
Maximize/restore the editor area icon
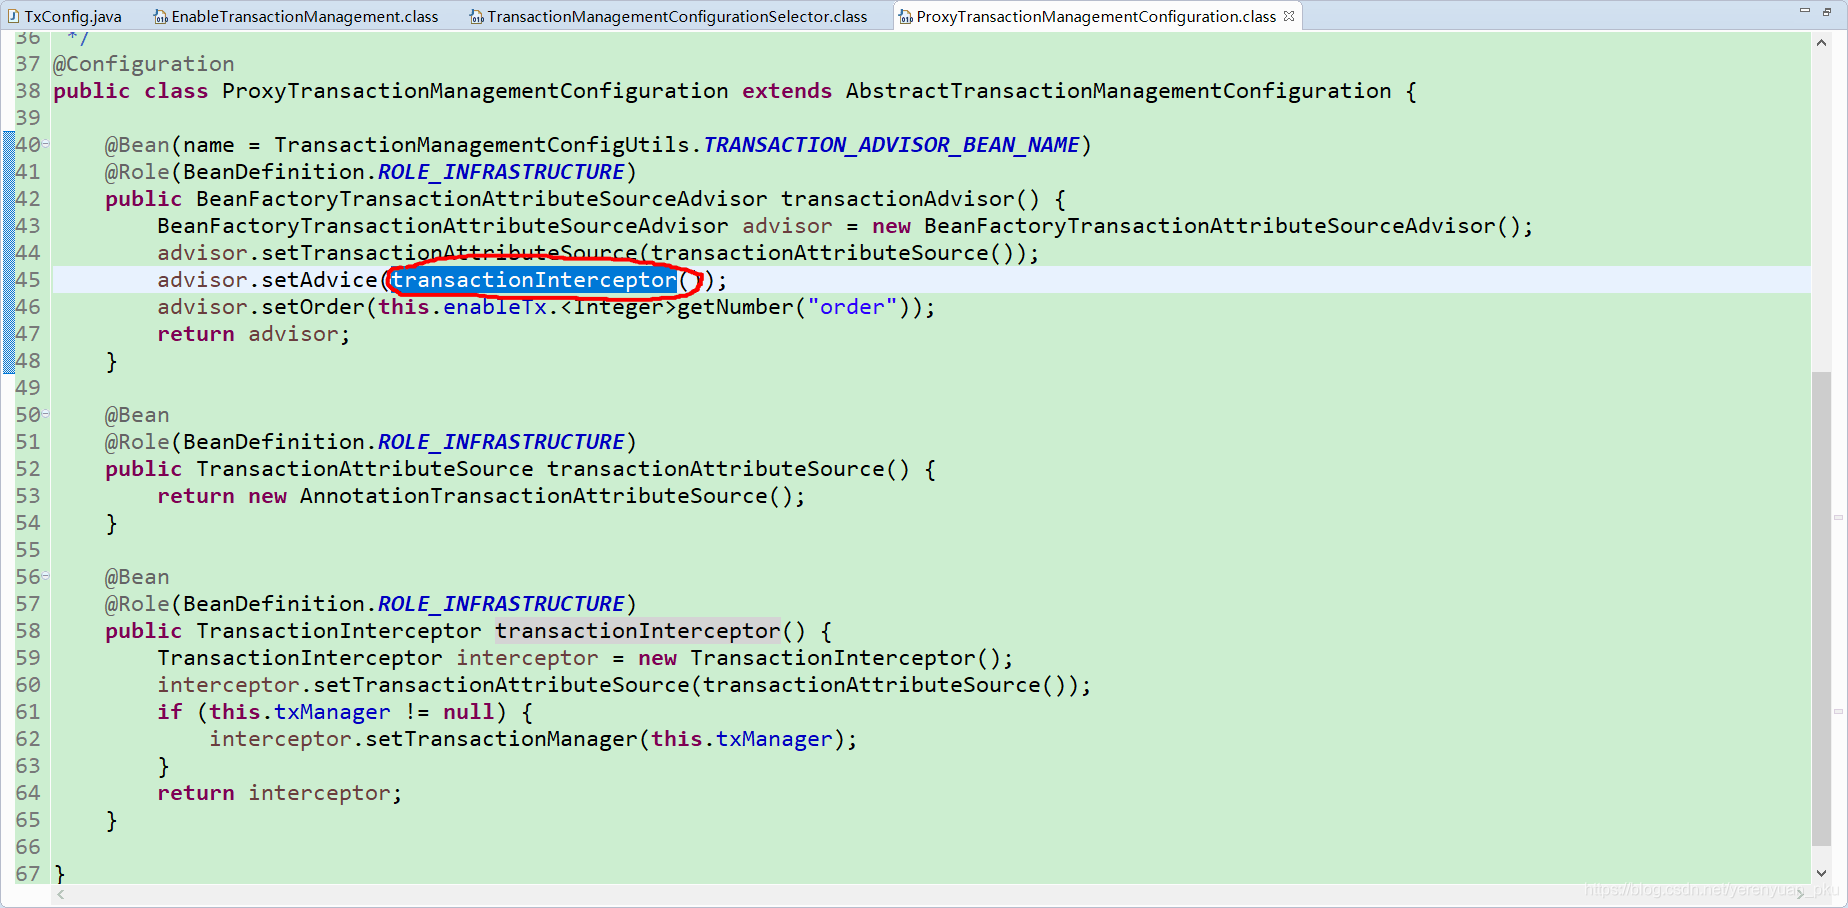pos(1827,11)
